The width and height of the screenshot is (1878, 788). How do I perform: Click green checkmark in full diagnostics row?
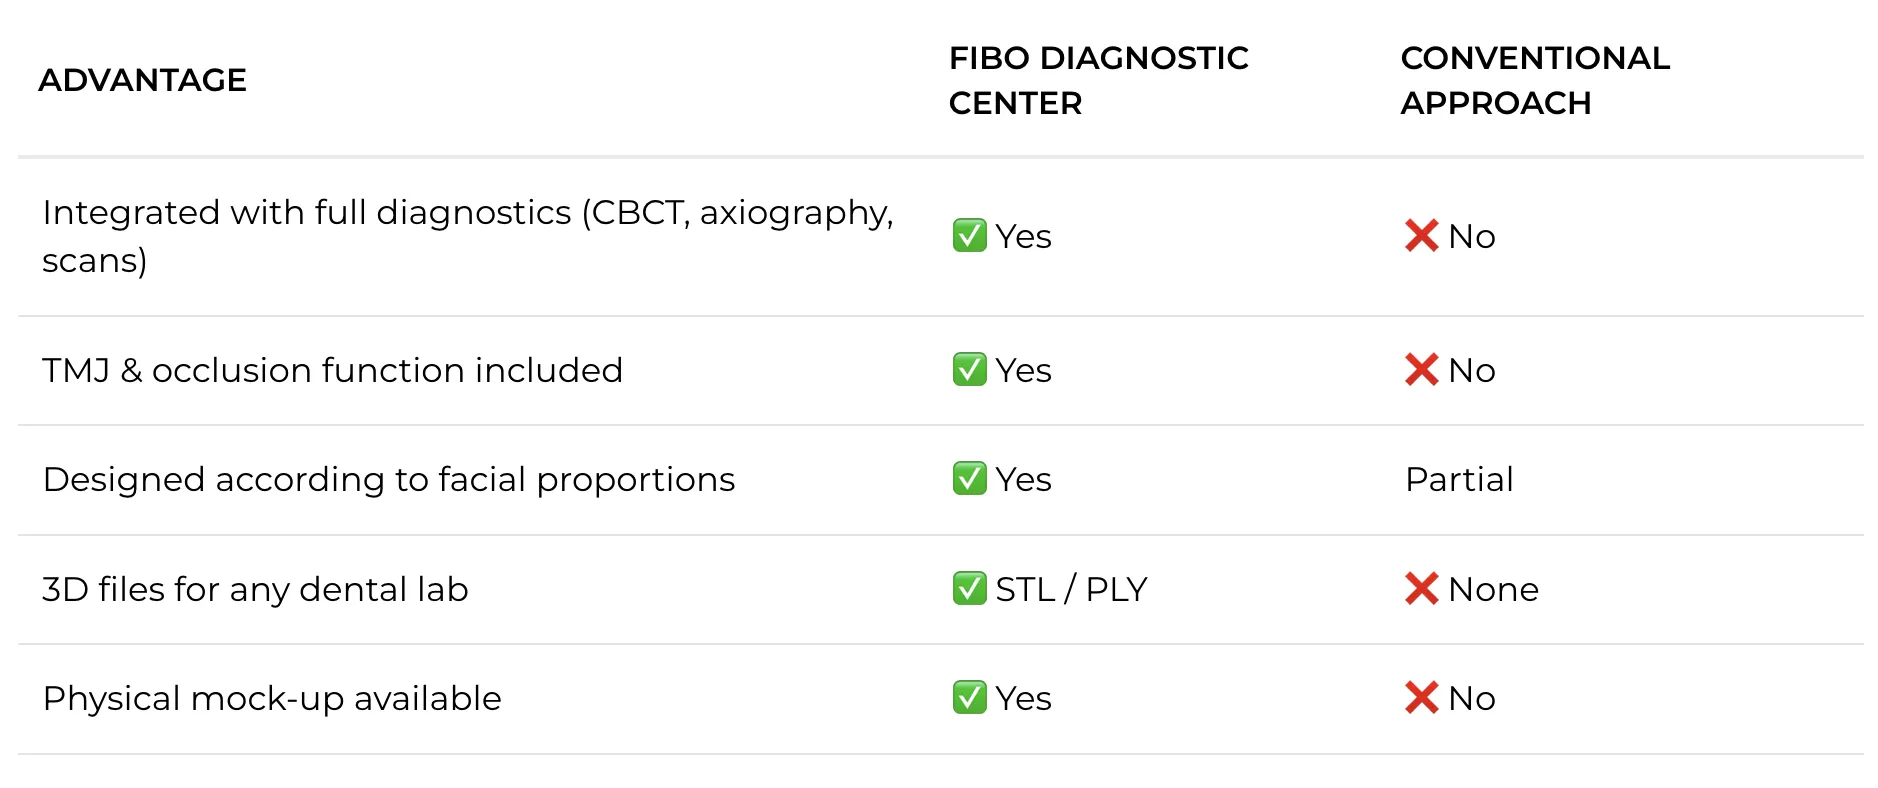(969, 236)
